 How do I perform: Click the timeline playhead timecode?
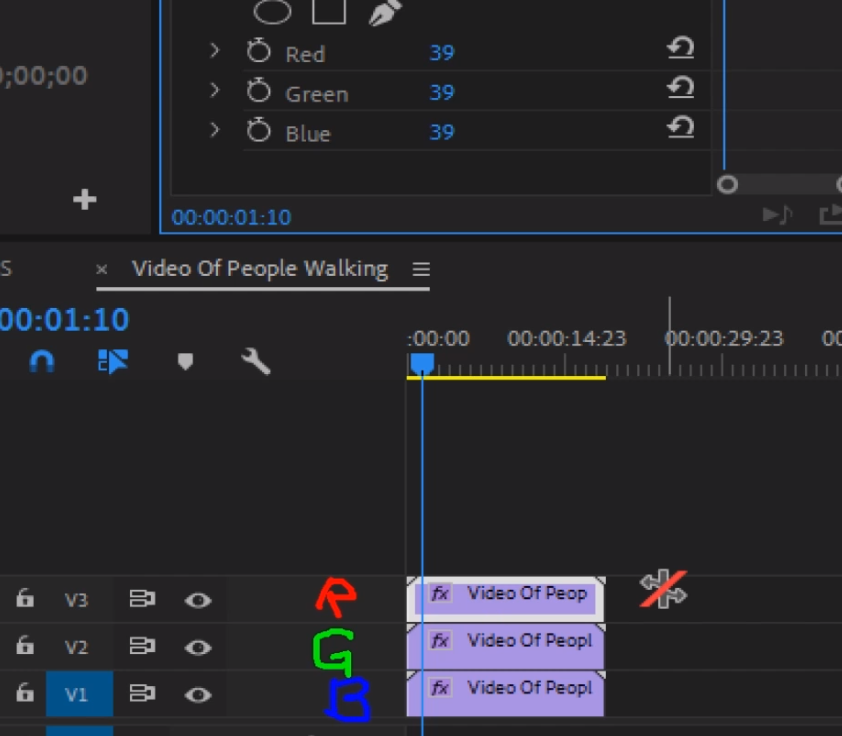64,320
